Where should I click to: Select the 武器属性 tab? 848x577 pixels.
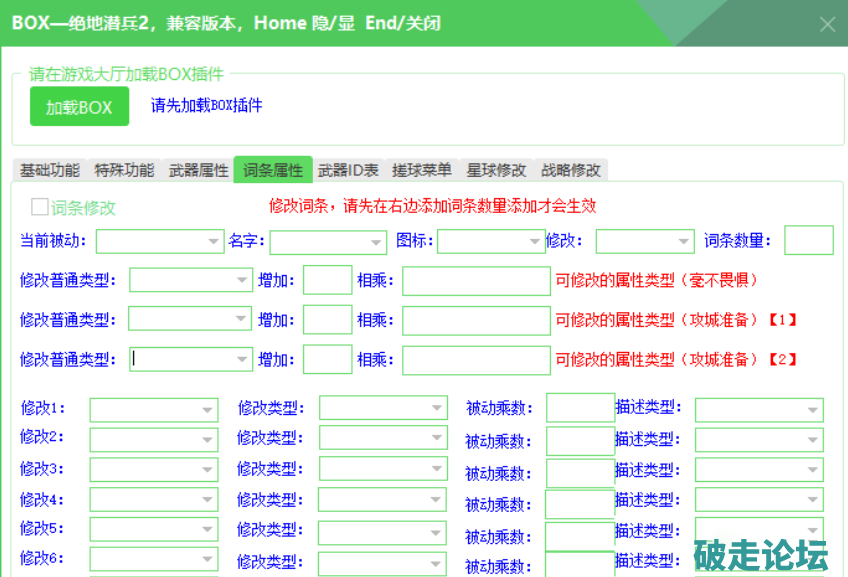pos(198,170)
